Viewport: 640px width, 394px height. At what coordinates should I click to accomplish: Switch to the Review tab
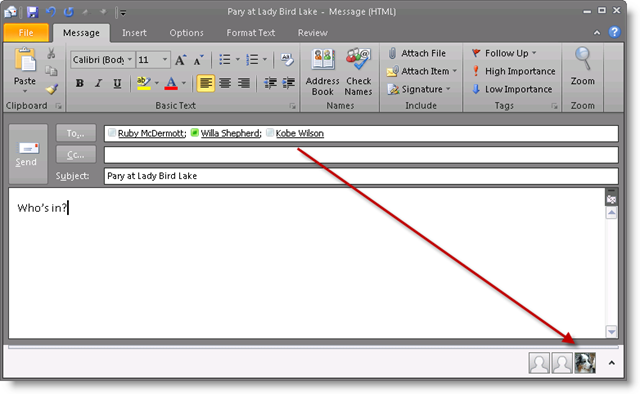pyautogui.click(x=313, y=33)
